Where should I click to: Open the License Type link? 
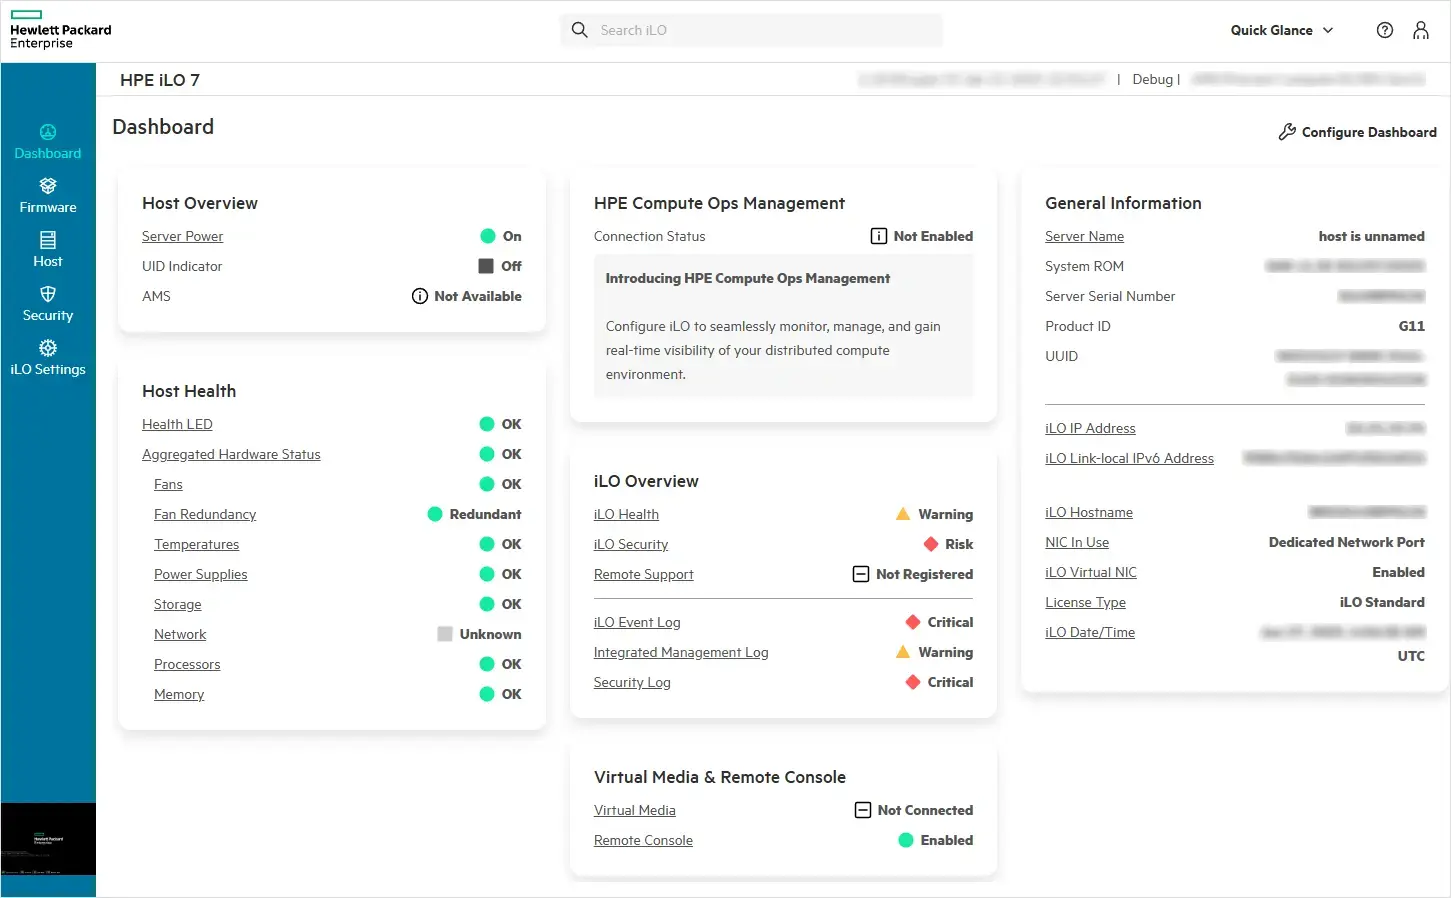point(1085,602)
